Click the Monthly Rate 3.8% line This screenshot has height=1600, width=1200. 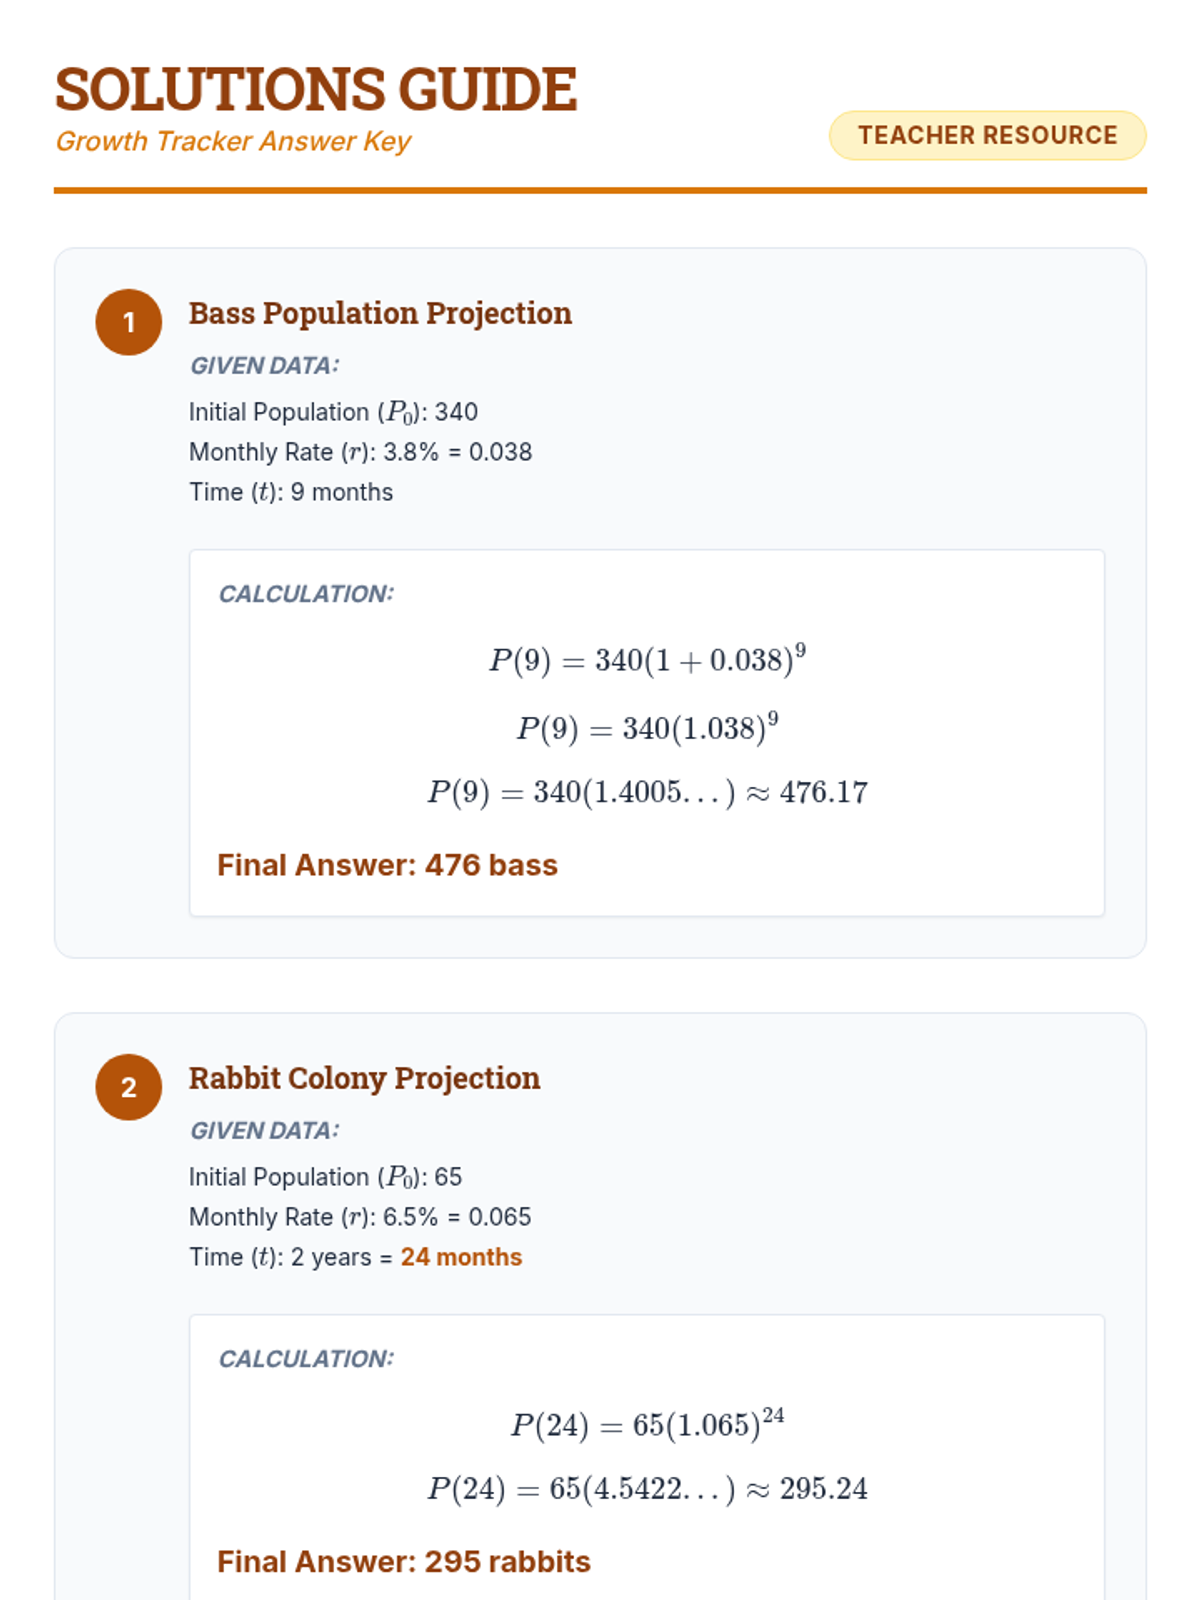pyautogui.click(x=360, y=452)
